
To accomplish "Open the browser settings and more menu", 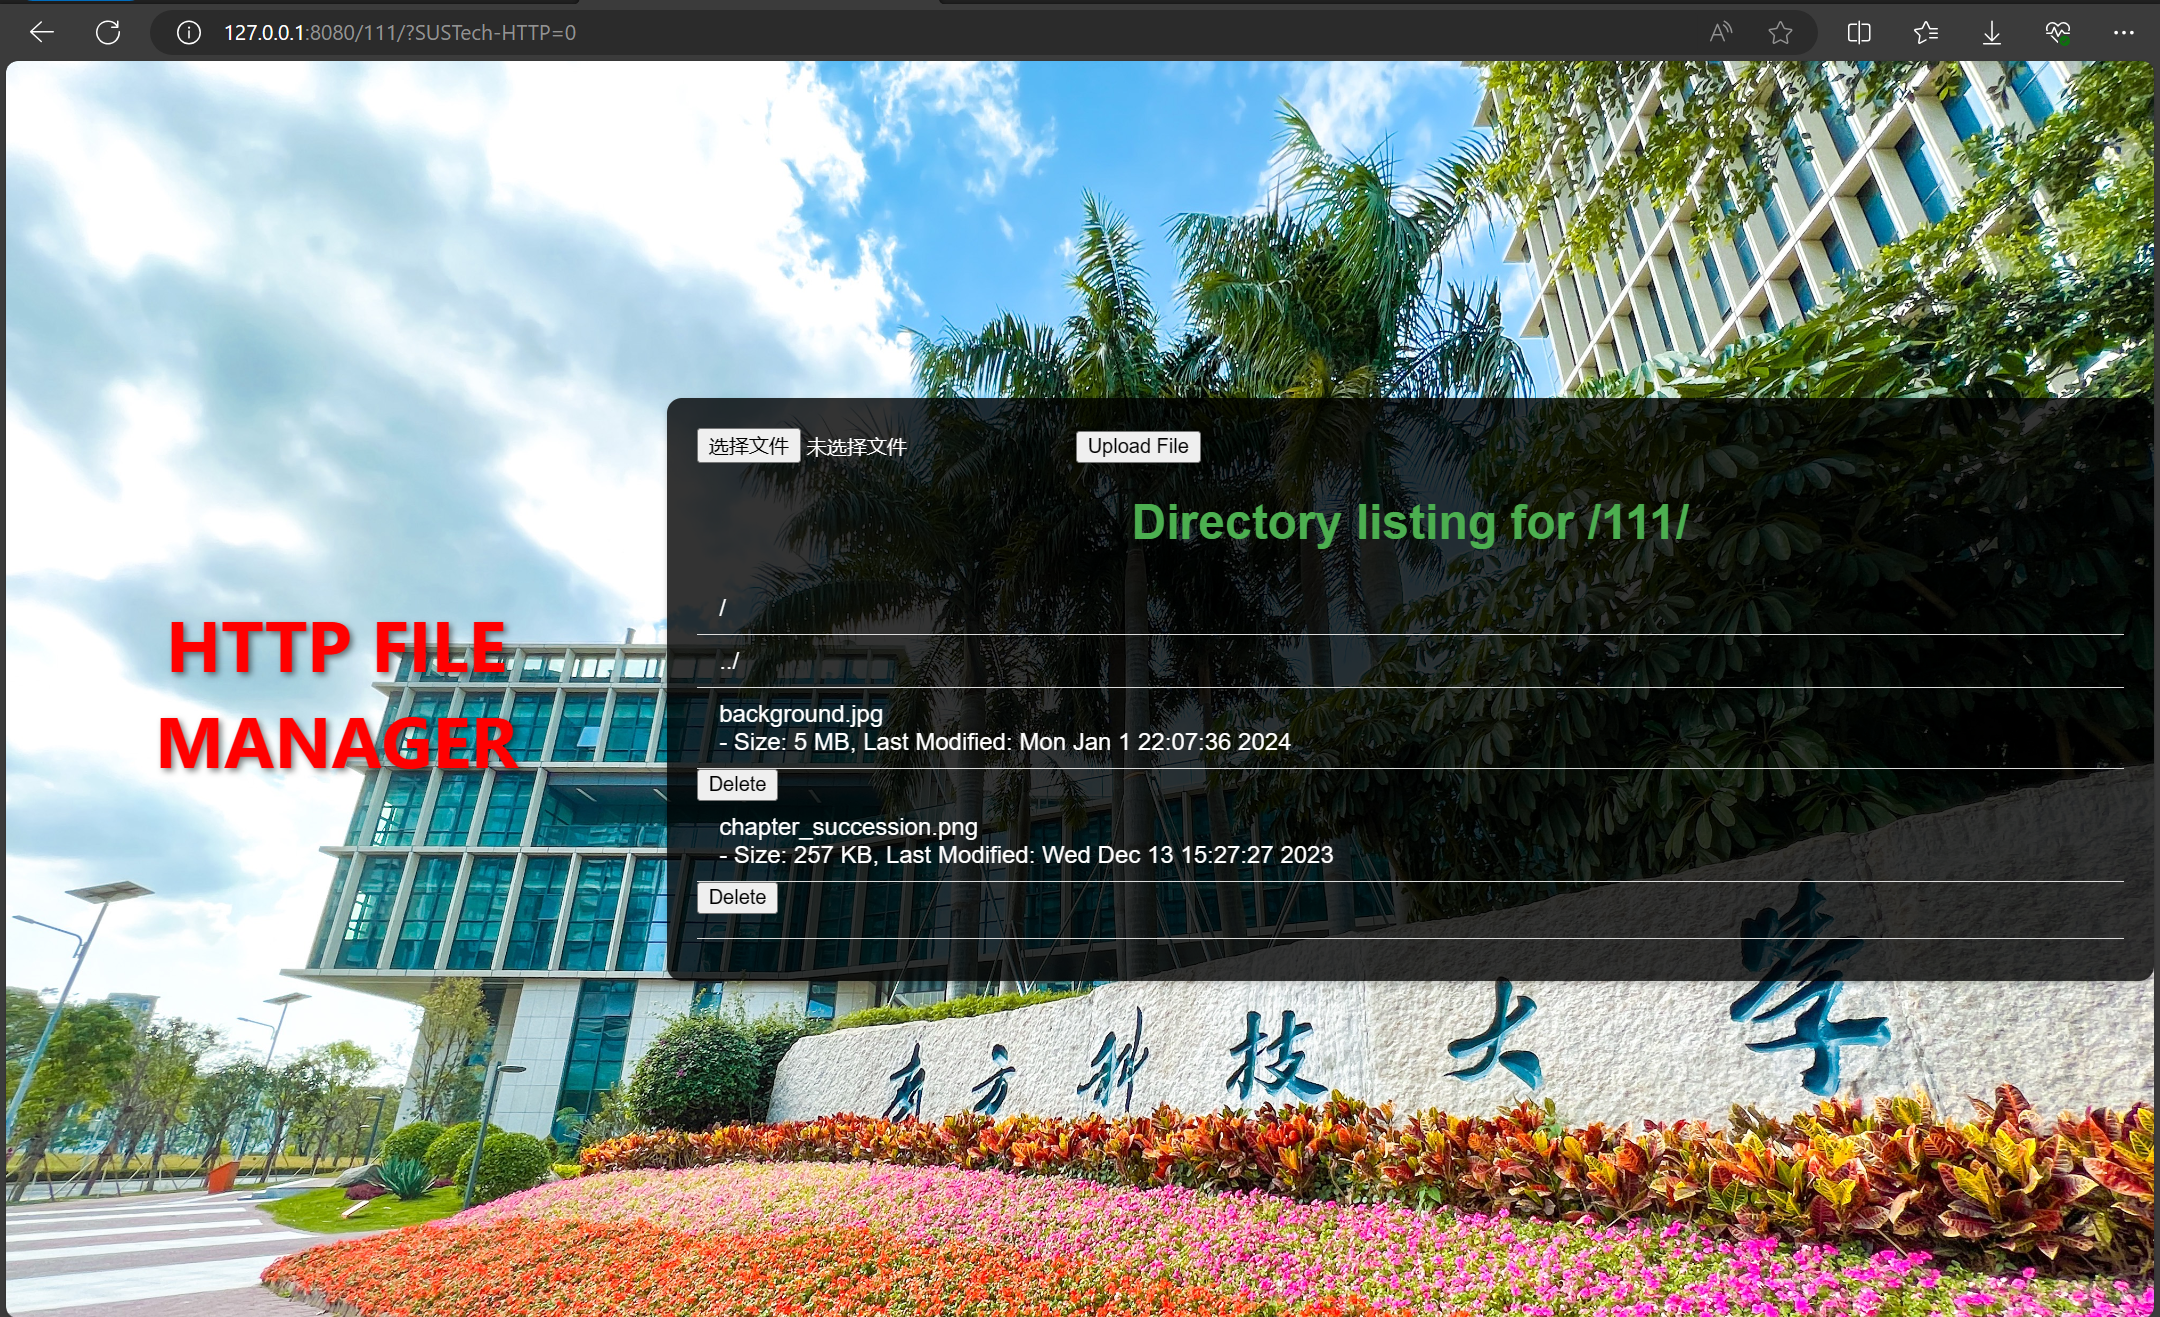I will (x=2123, y=33).
